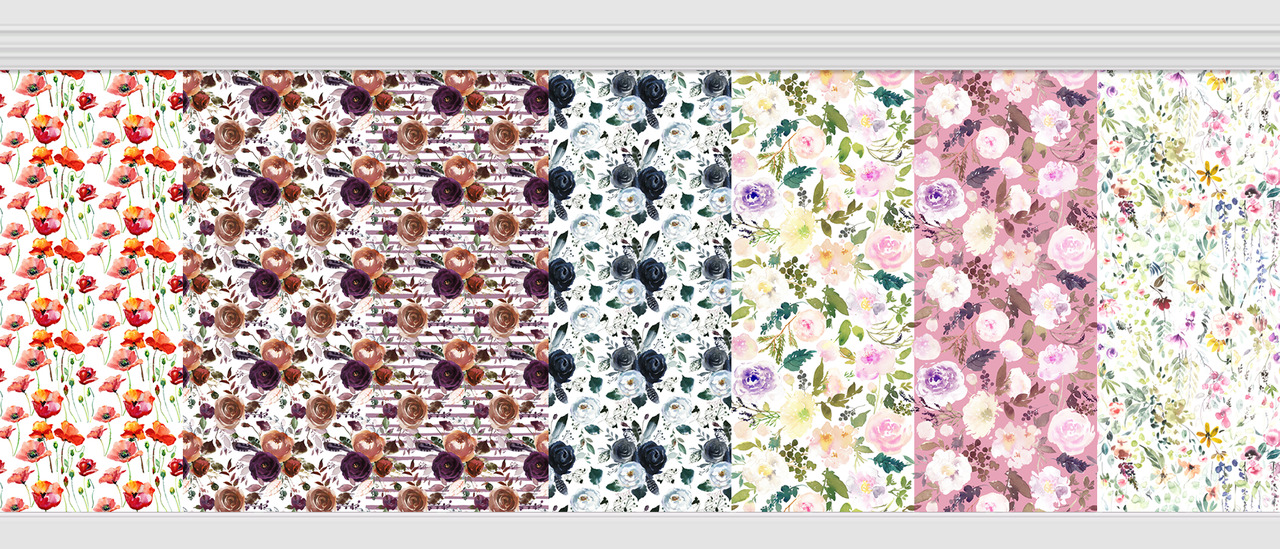
Task: Click the gray ceiling area above the molding
Action: (640, 12)
